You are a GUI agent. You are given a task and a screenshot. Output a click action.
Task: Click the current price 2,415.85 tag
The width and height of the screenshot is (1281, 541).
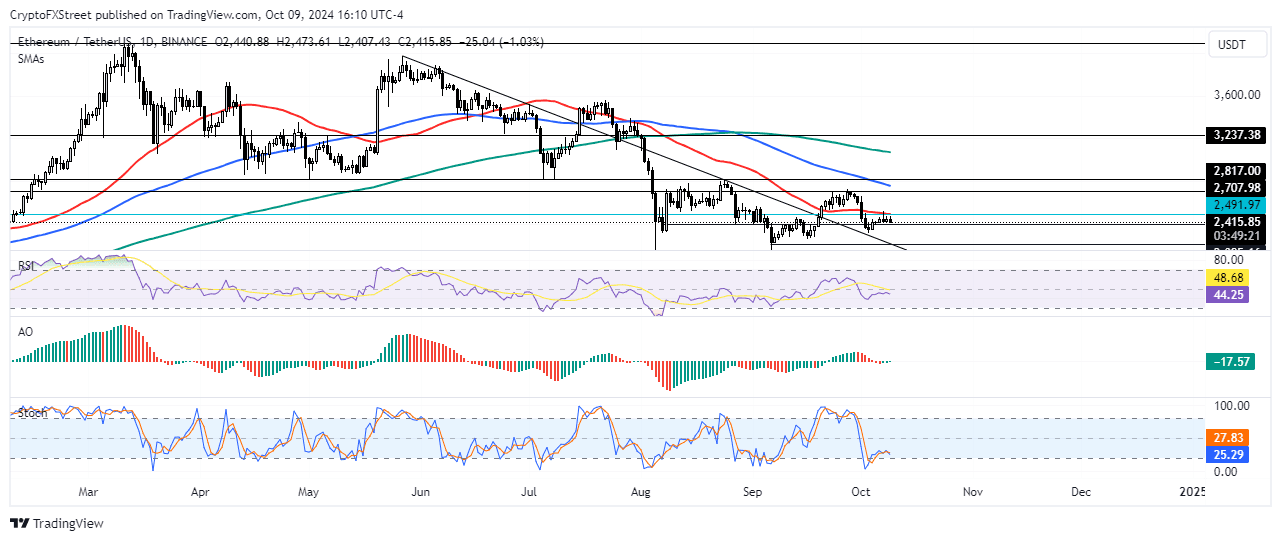point(1238,222)
